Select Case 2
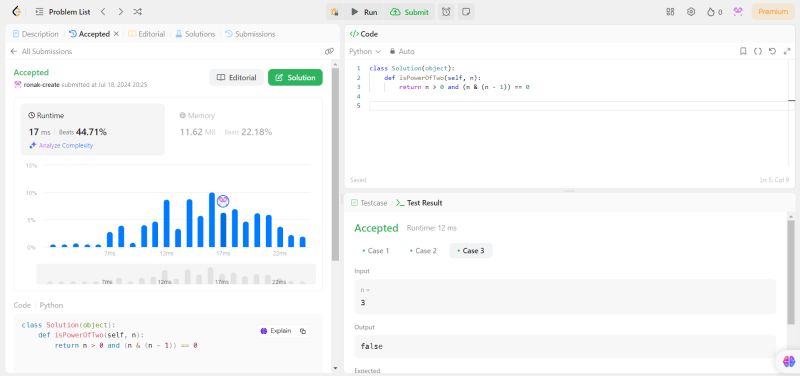This screenshot has width=800, height=376. pos(423,250)
